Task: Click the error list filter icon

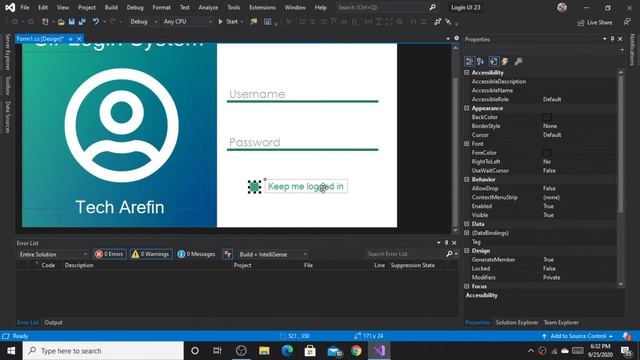Action: 227,254
